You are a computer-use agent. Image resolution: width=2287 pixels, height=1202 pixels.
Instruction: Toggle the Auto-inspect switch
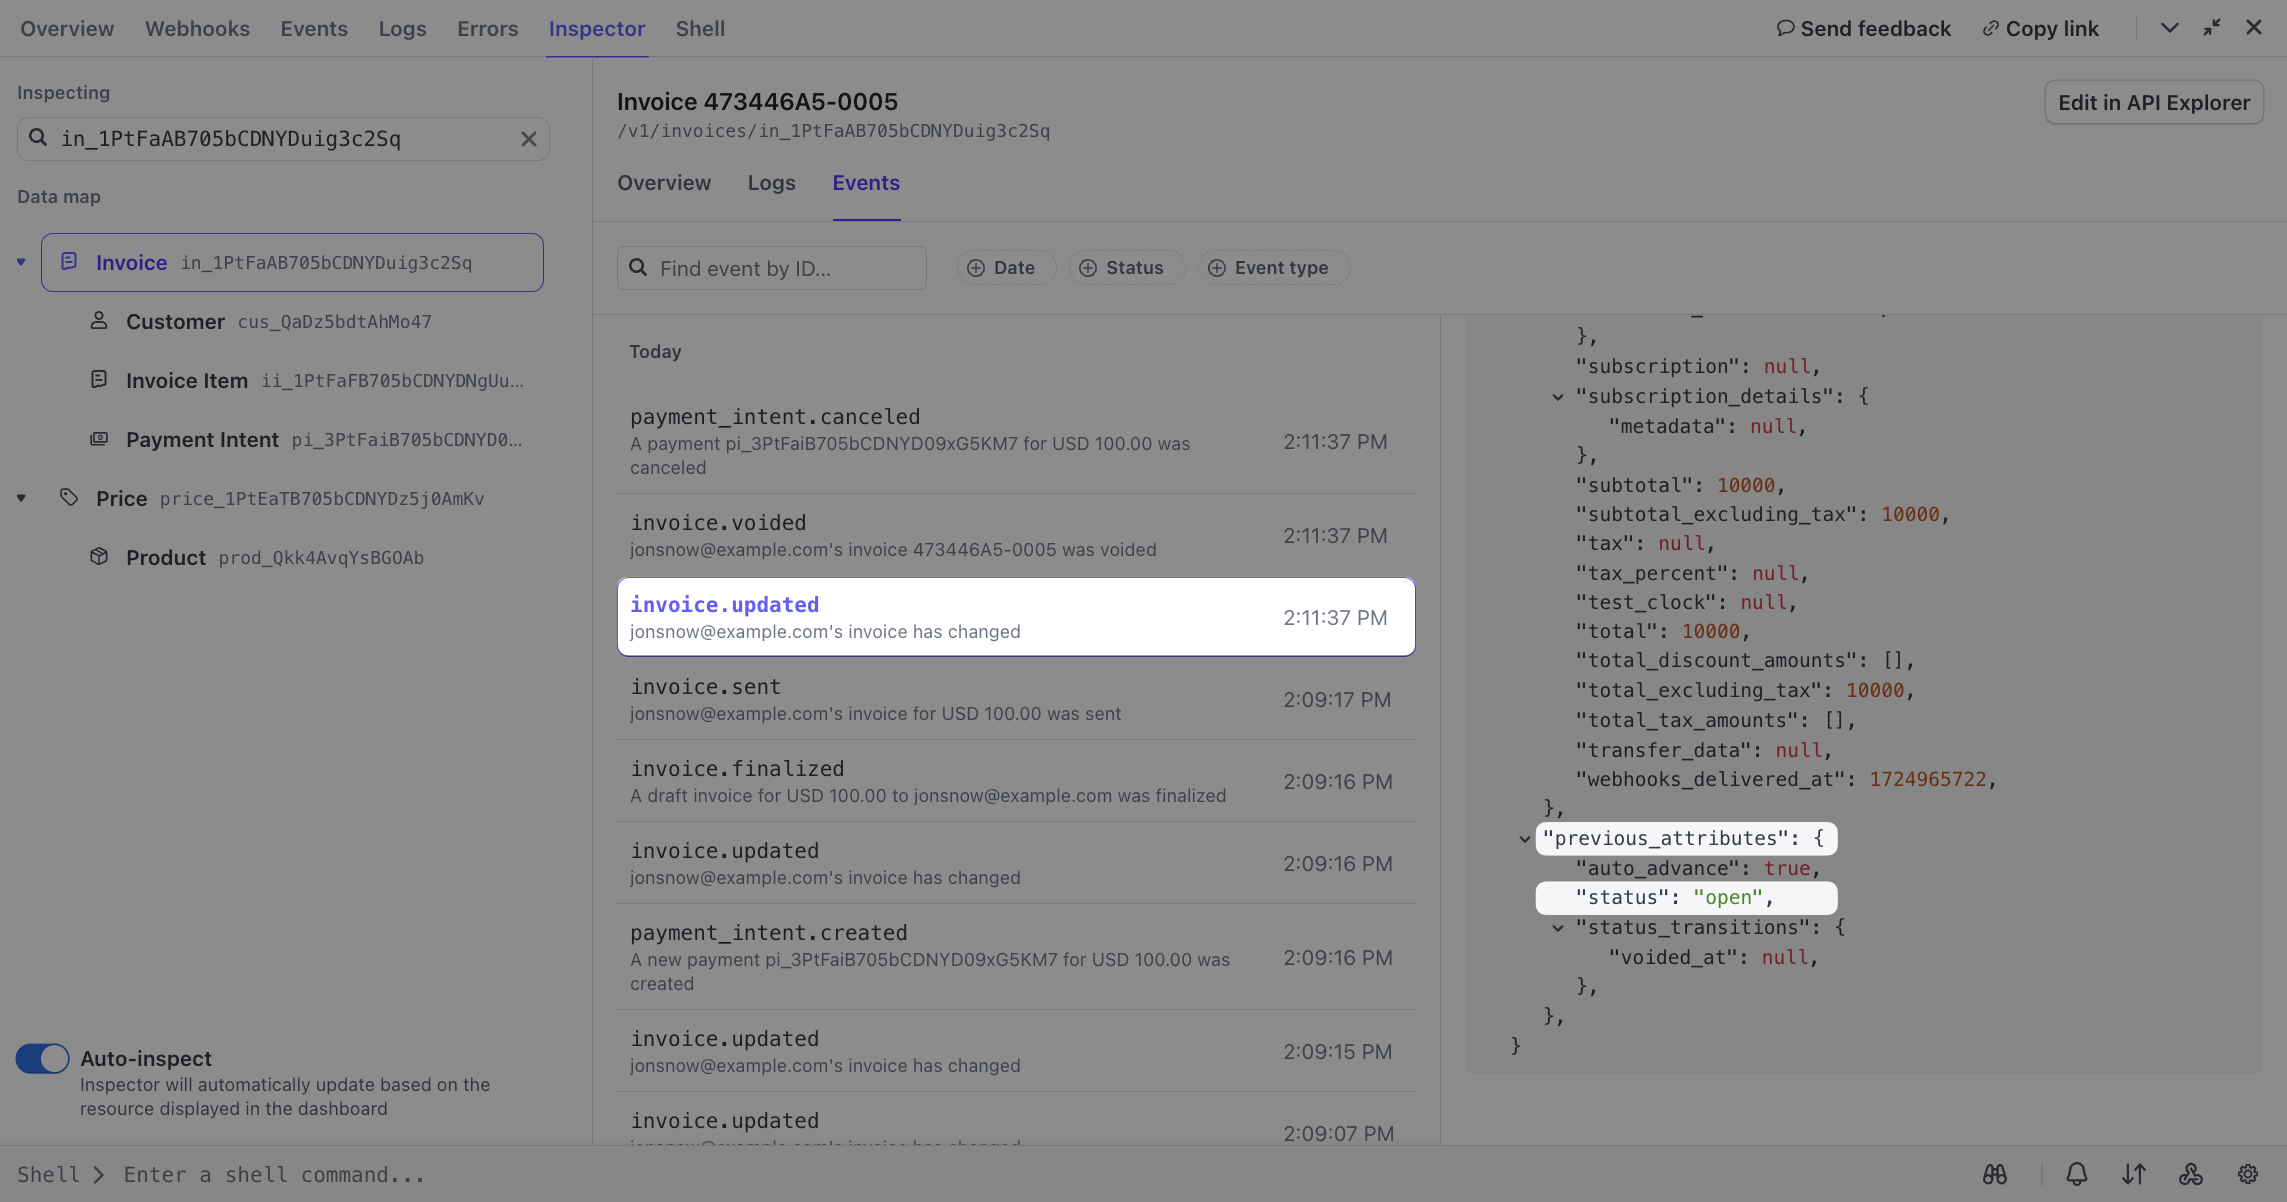pos(42,1058)
